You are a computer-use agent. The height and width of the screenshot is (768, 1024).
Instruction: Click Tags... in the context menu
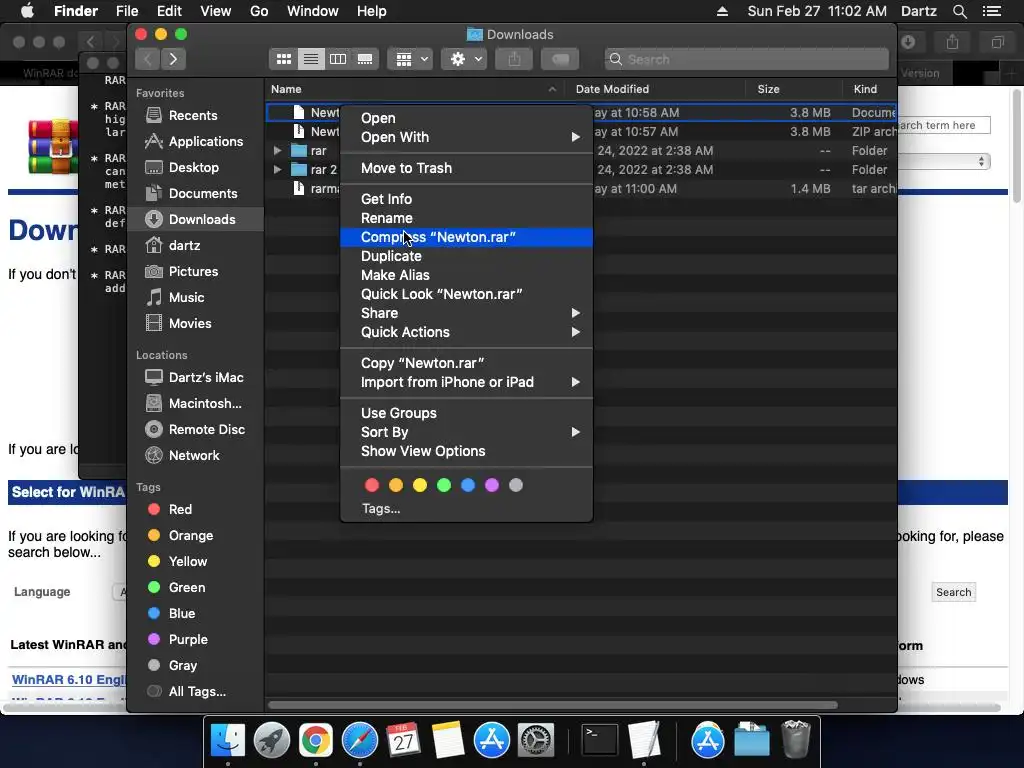(x=381, y=509)
